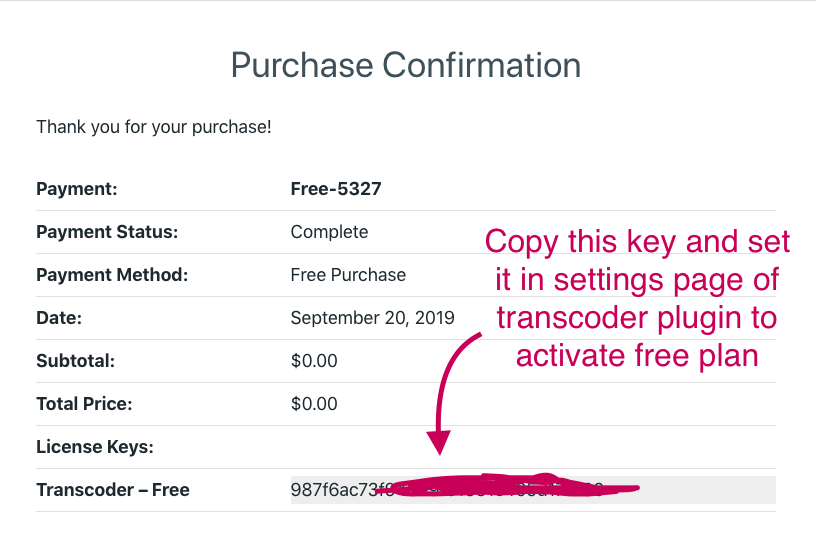816x545 pixels.
Task: Click the Payment Status label
Action: (107, 232)
